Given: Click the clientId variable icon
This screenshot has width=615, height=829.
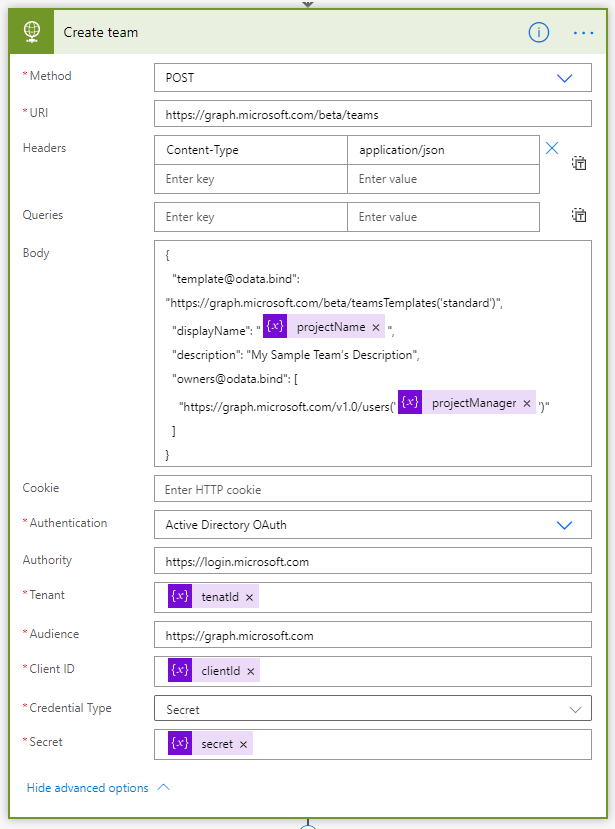Looking at the screenshot, I should coord(180,670).
